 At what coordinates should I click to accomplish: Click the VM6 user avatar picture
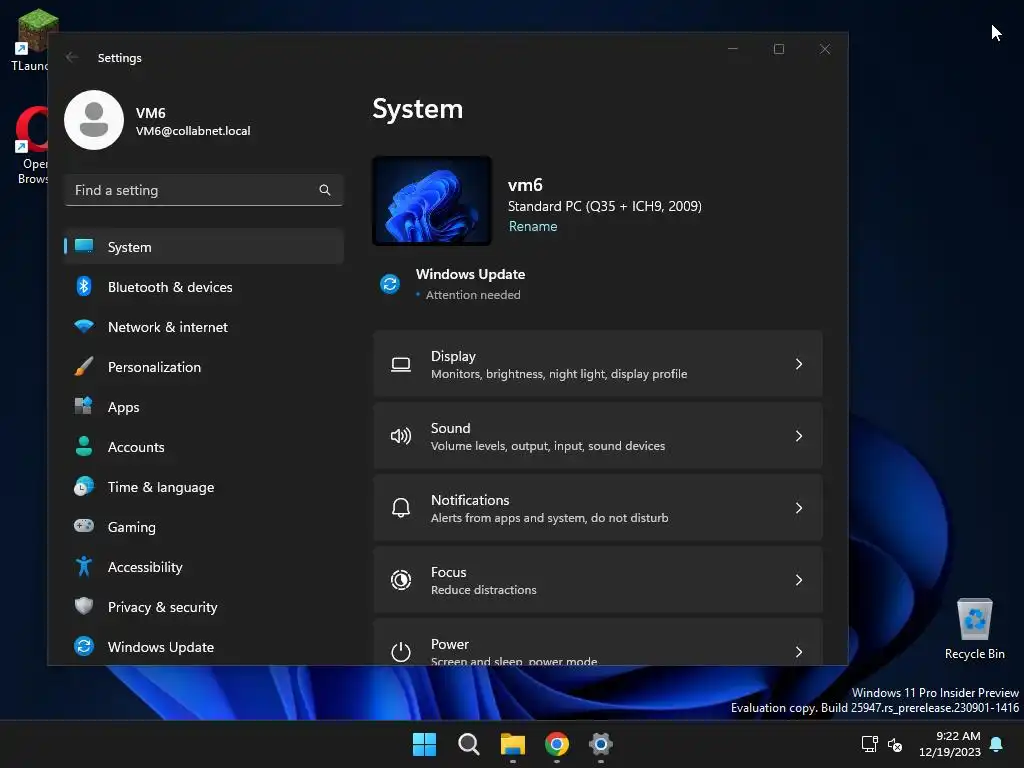point(94,120)
